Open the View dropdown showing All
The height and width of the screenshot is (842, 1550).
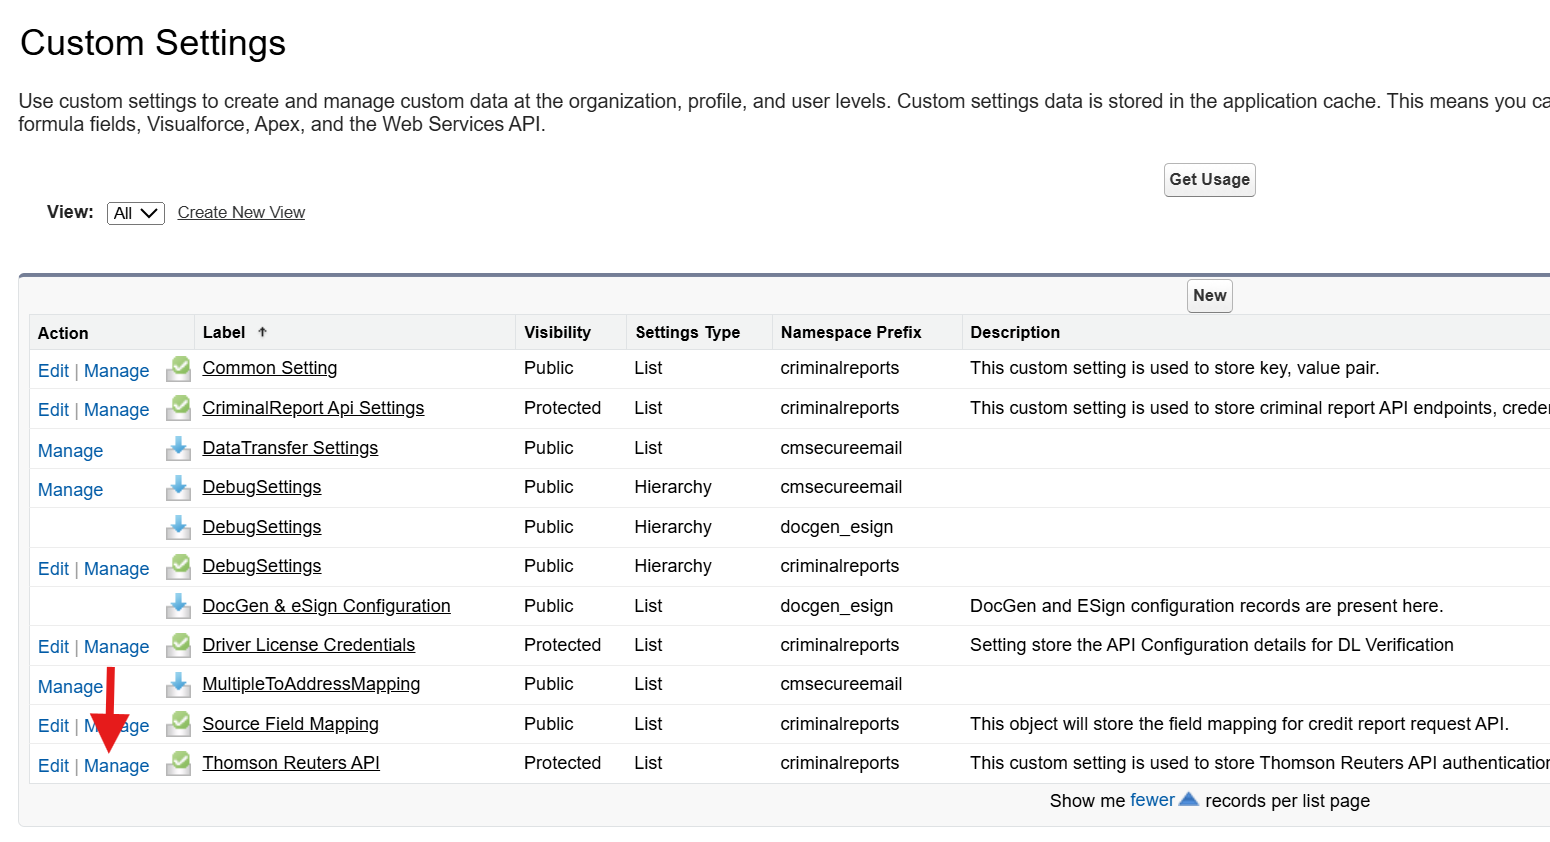coord(136,213)
